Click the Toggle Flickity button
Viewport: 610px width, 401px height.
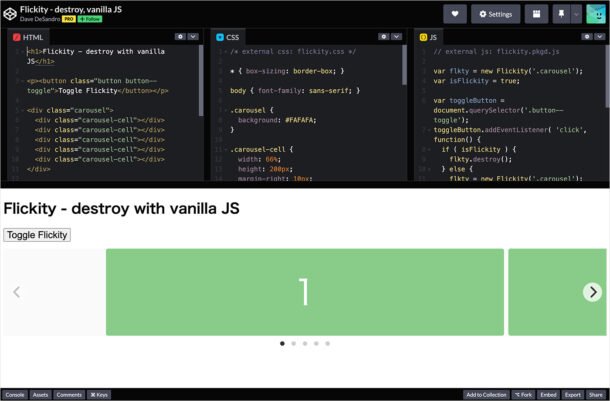coord(37,235)
